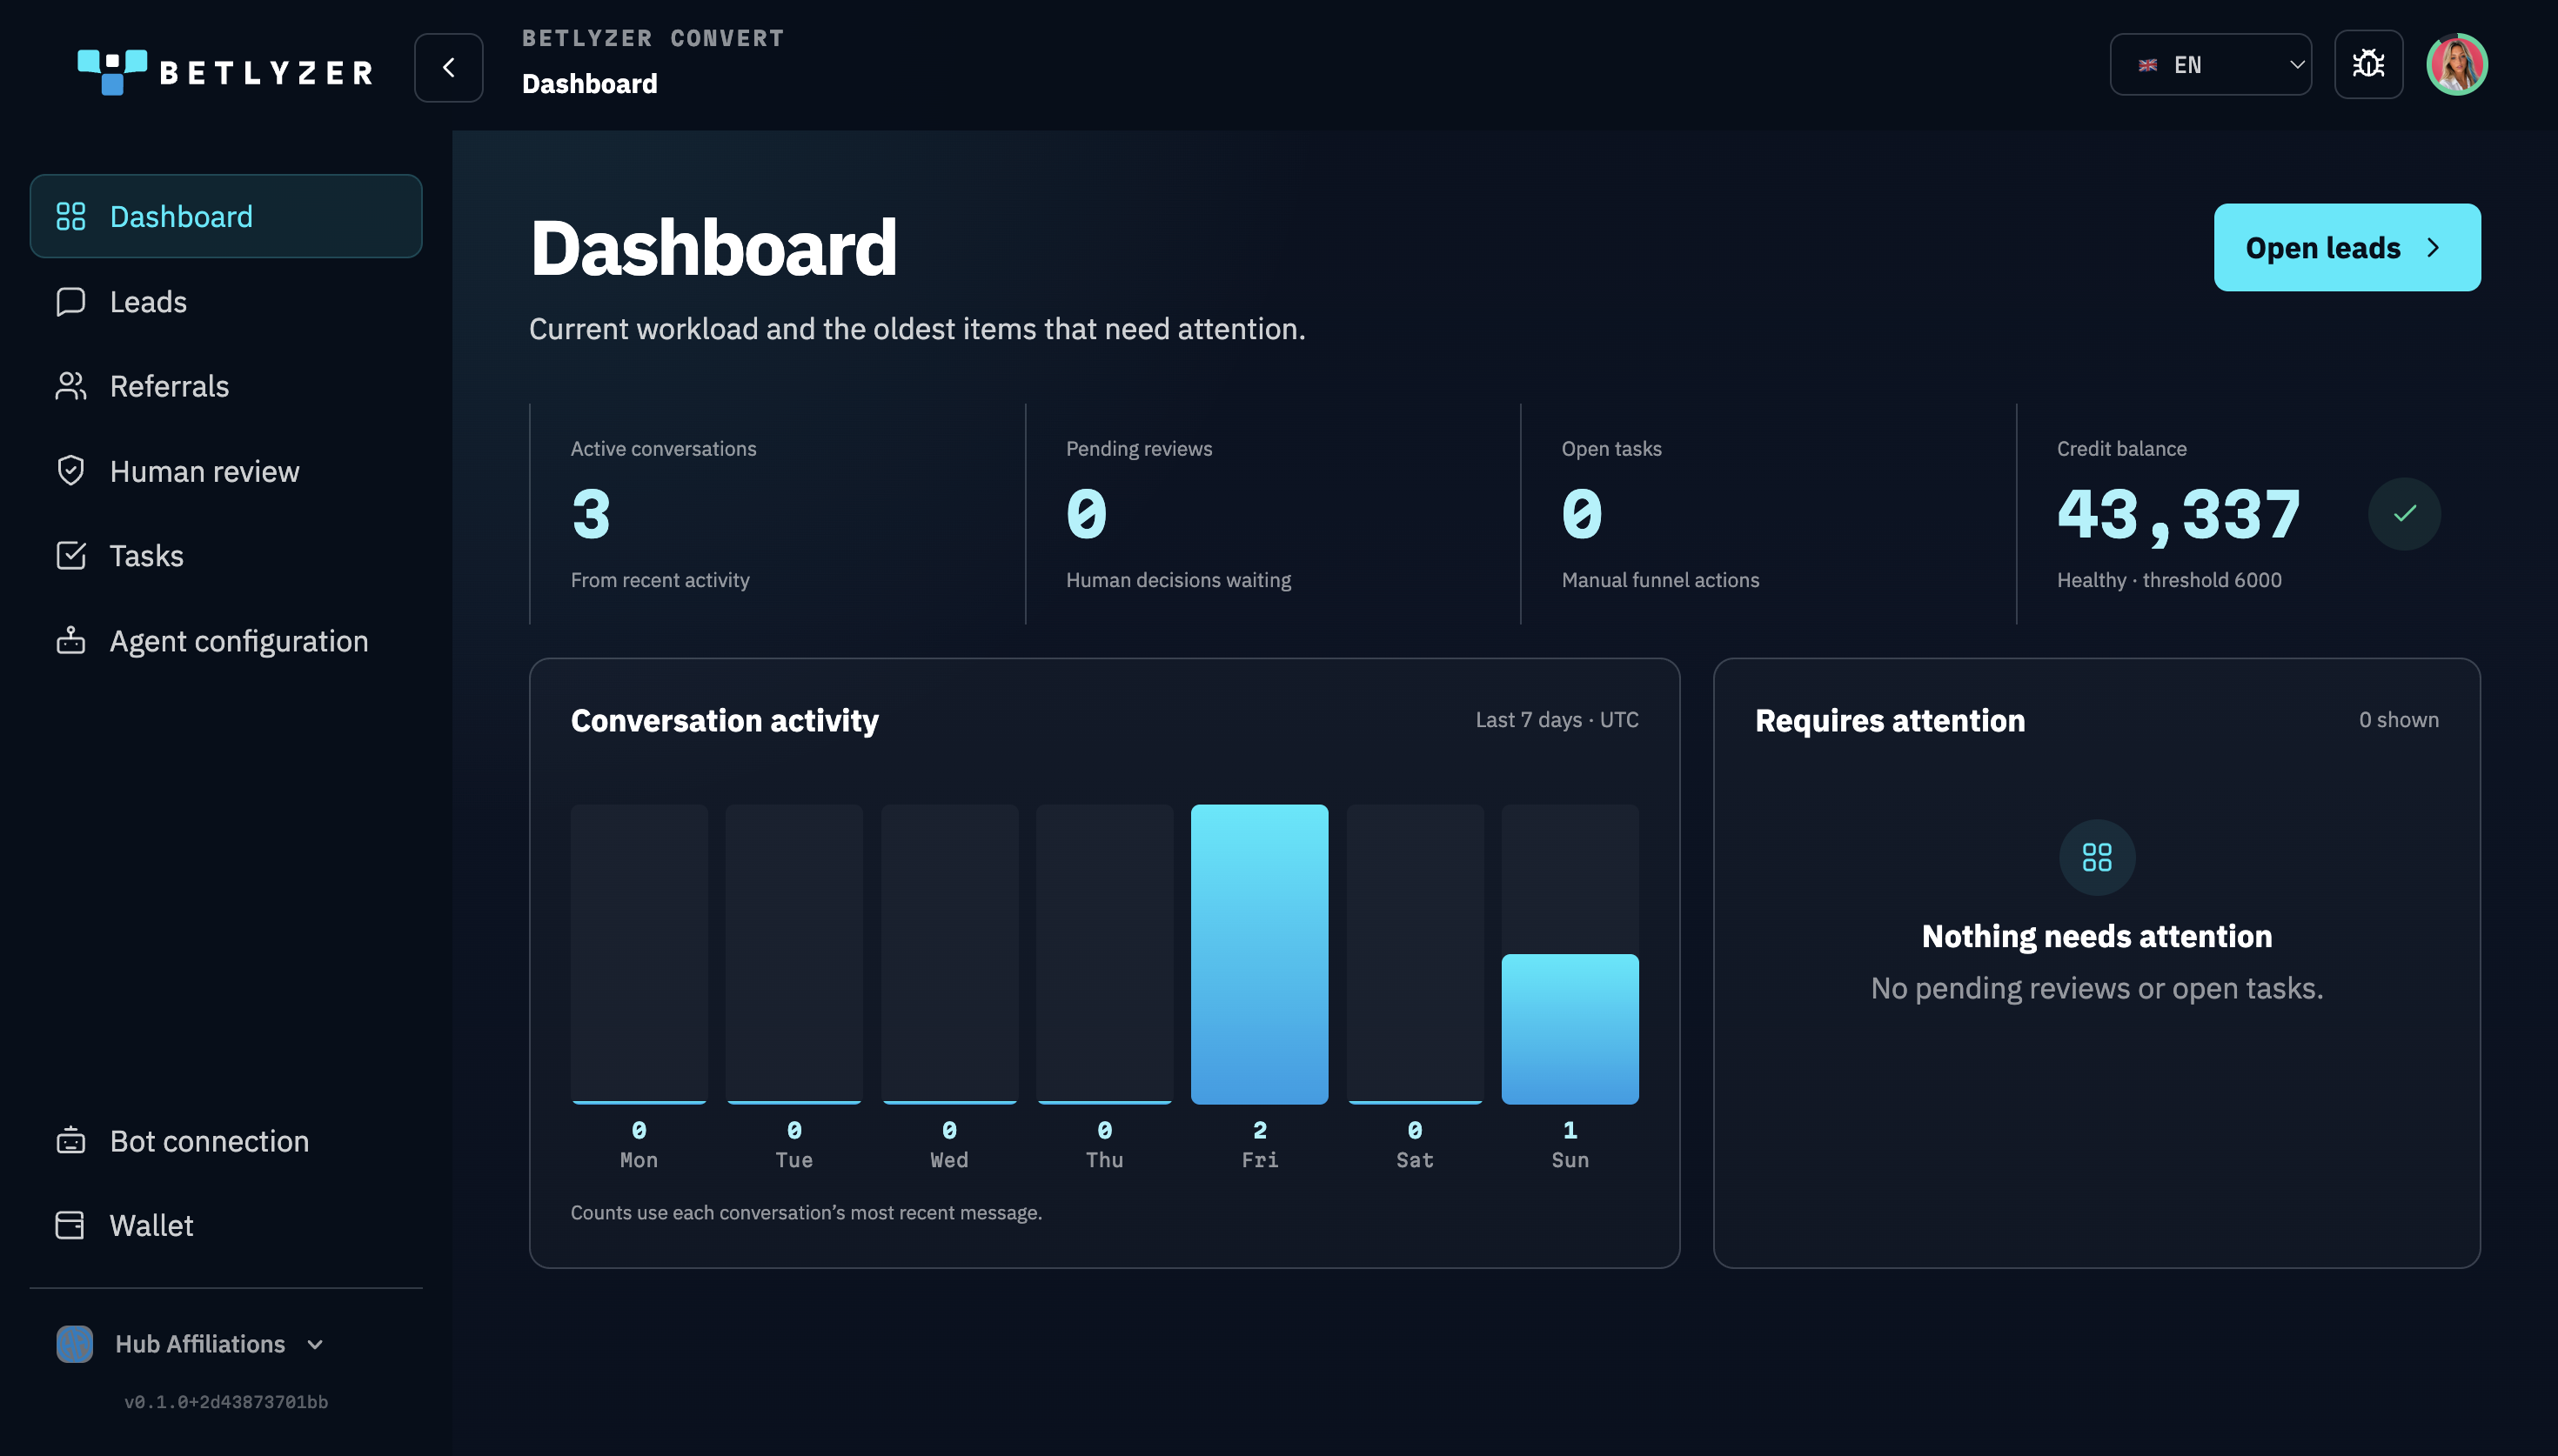Click the credit balance healthy checkmark
Viewport: 2558px width, 1456px height.
2405,514
